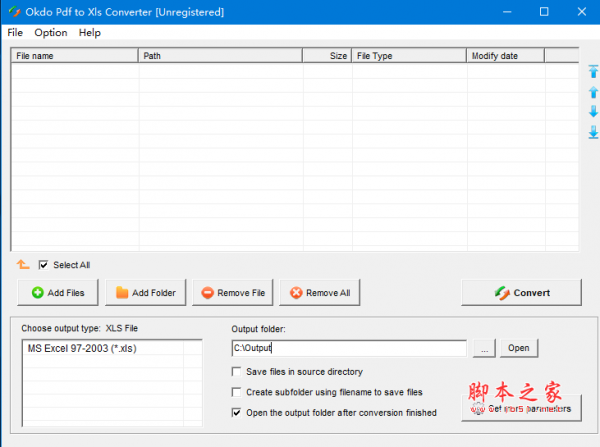The height and width of the screenshot is (447, 600).
Task: Enable Save files in source directory
Action: pos(236,372)
